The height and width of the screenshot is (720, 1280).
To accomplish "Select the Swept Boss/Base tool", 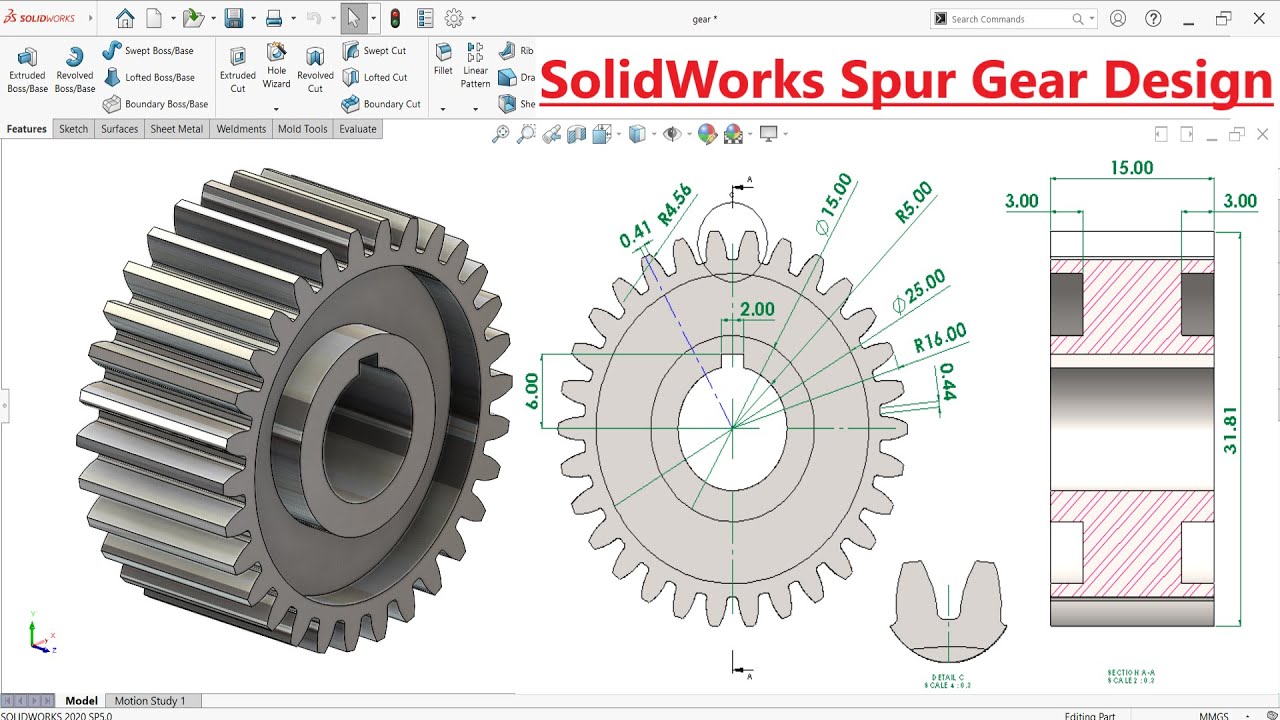I will click(x=148, y=50).
